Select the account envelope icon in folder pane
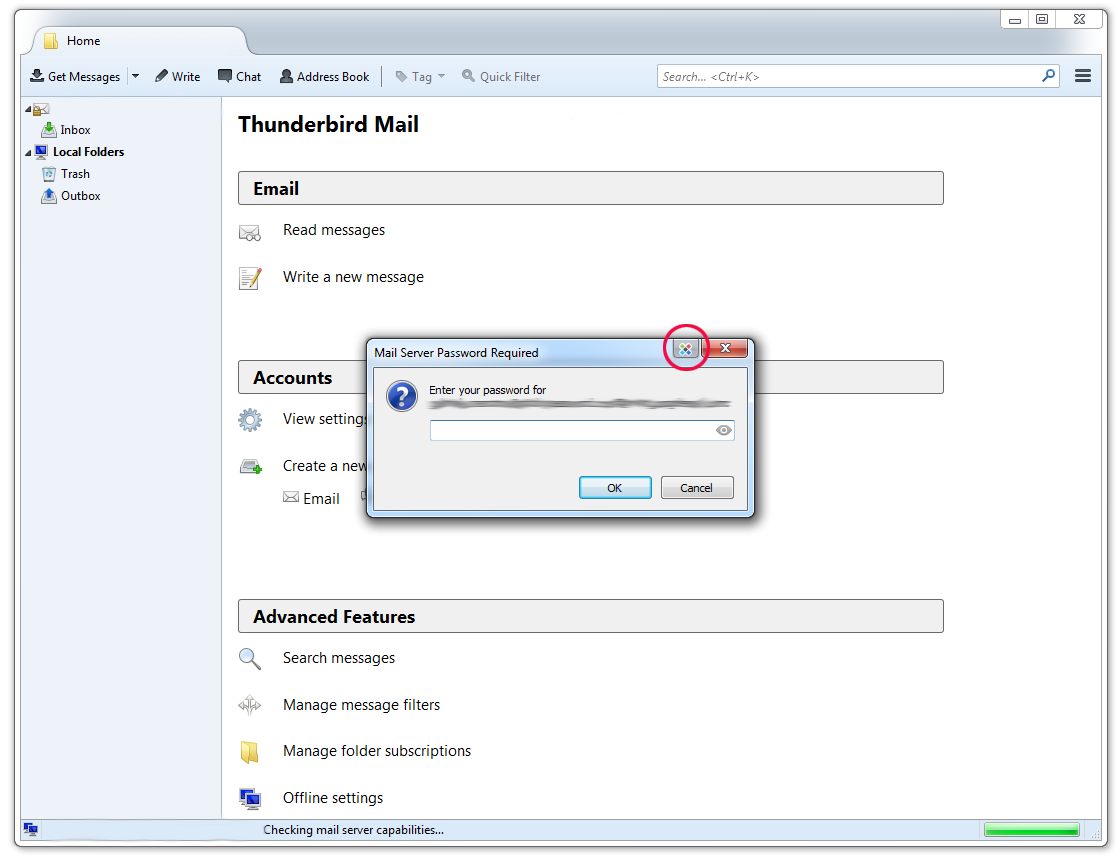Image resolution: width=1120 pixels, height=866 pixels. tap(41, 109)
